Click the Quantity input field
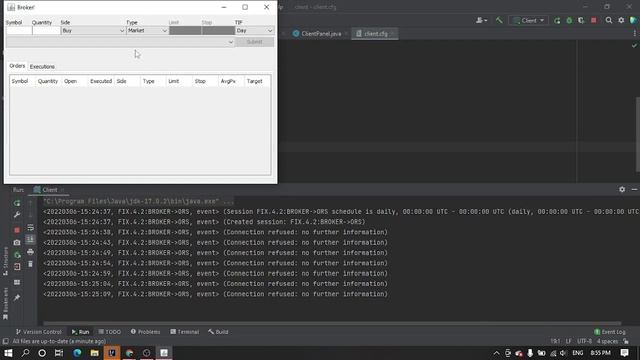Image resolution: width=640 pixels, height=360 pixels. tap(46, 31)
